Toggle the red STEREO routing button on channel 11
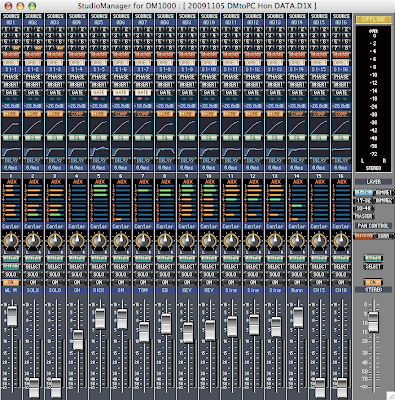 231,55
